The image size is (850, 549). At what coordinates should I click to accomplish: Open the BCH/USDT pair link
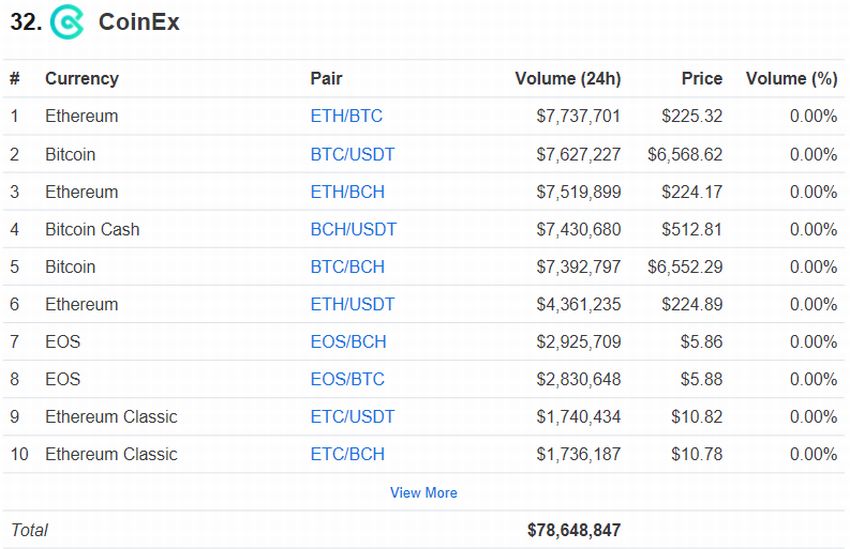(x=353, y=229)
